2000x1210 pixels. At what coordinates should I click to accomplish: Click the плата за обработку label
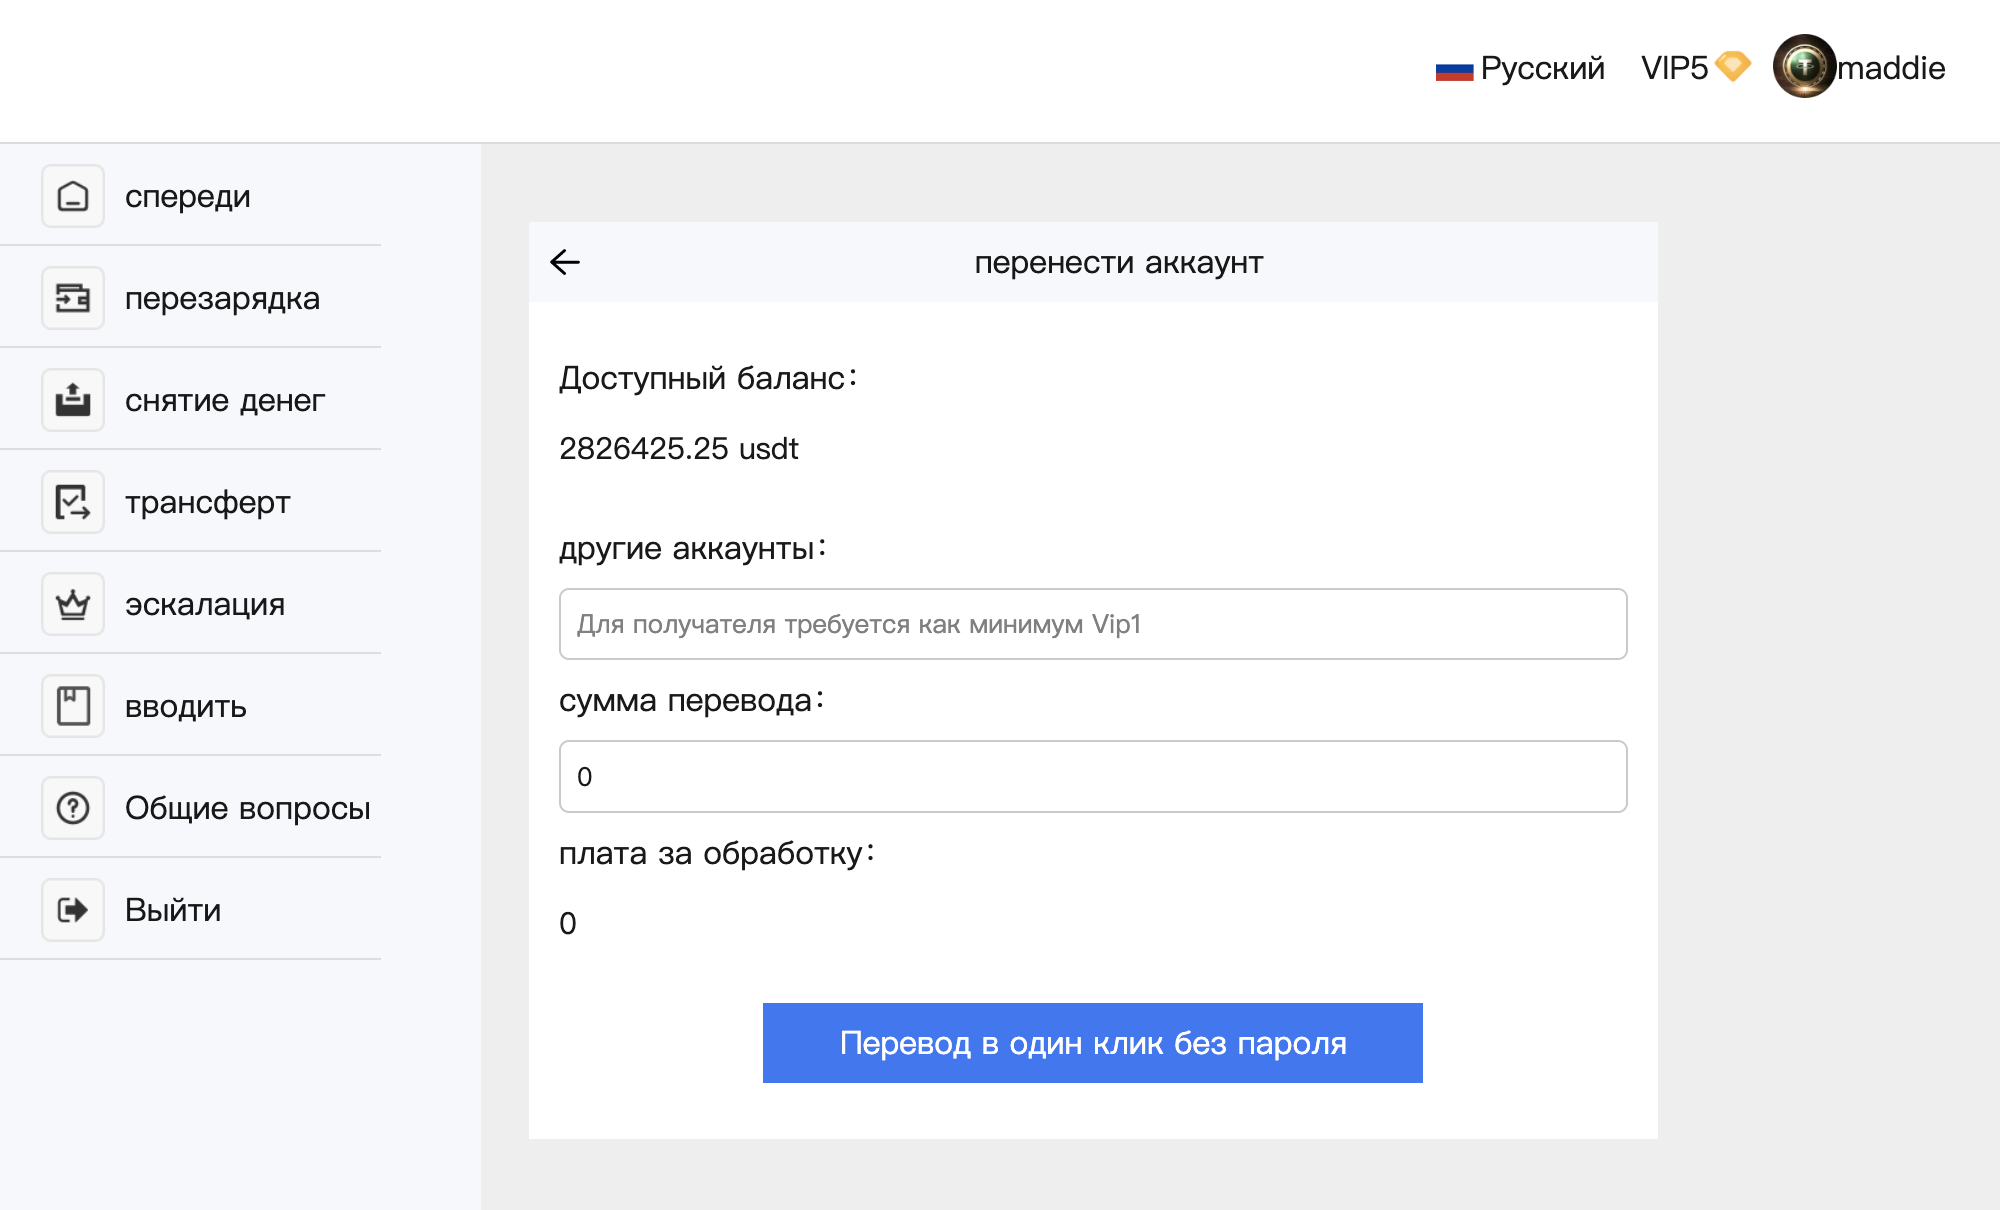click(x=717, y=854)
